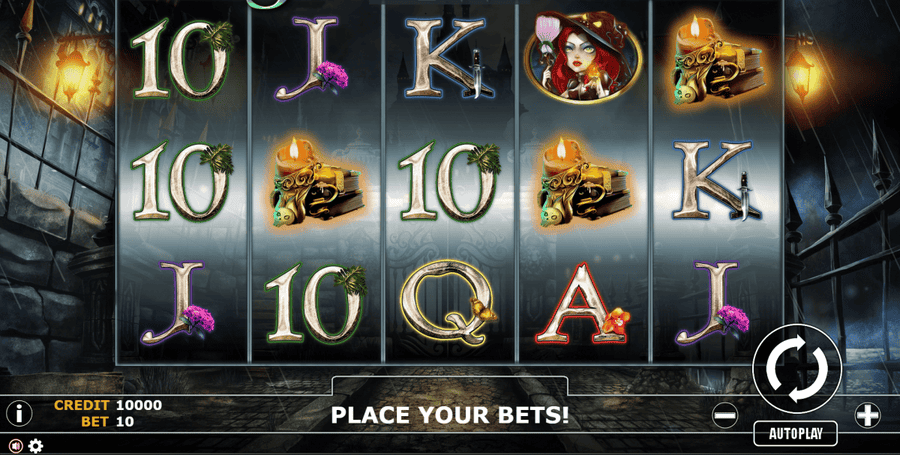Open settings gear icon
The height and width of the screenshot is (455, 900).
pos(35,445)
